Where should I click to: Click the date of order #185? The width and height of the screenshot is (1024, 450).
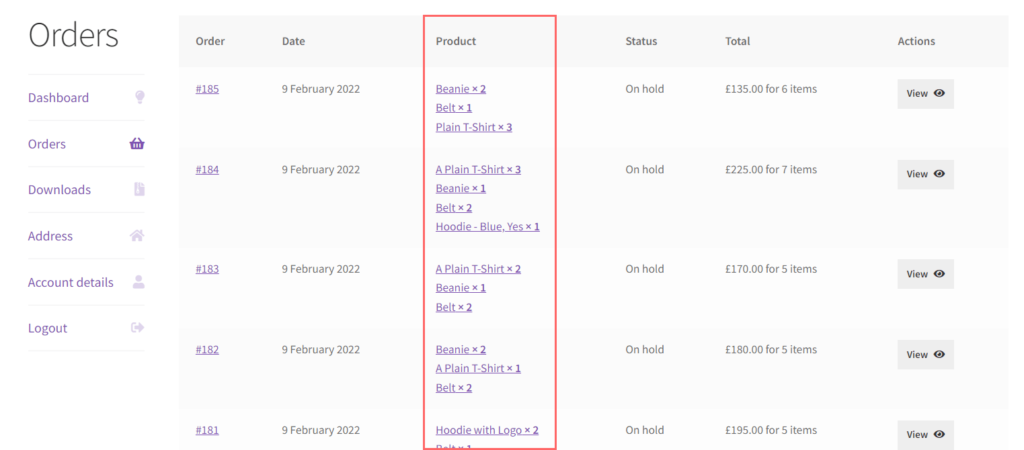point(321,89)
